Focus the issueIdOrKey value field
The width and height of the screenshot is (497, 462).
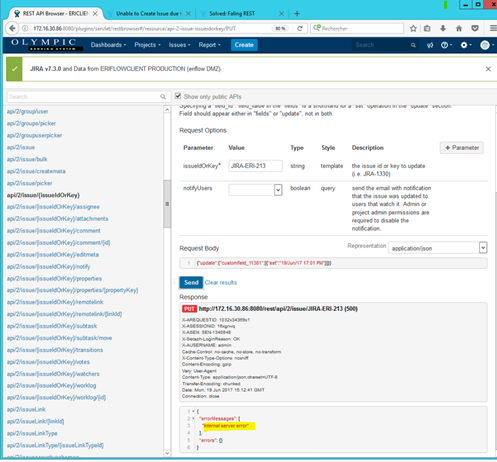point(255,166)
